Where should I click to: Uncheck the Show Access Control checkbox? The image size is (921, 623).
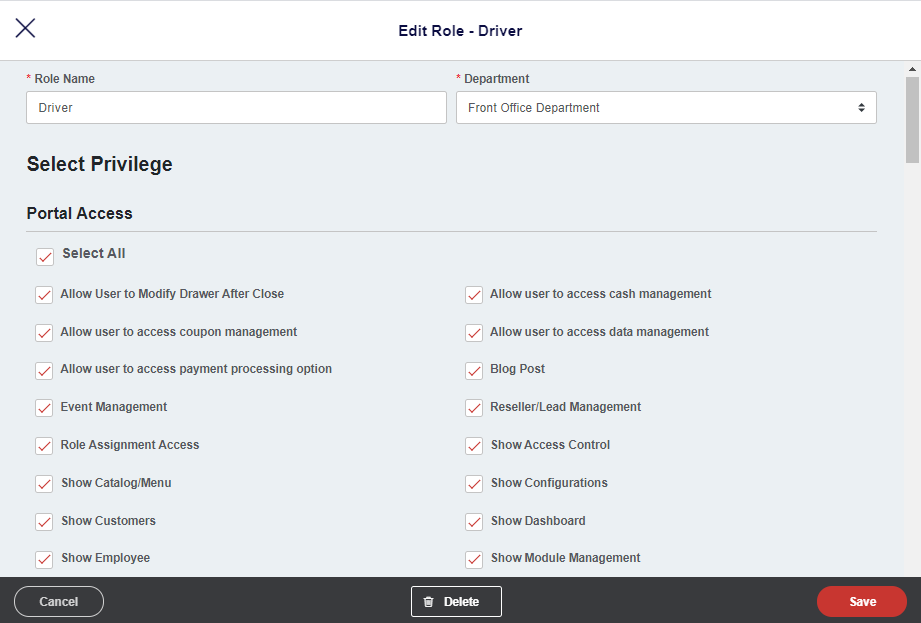[474, 446]
